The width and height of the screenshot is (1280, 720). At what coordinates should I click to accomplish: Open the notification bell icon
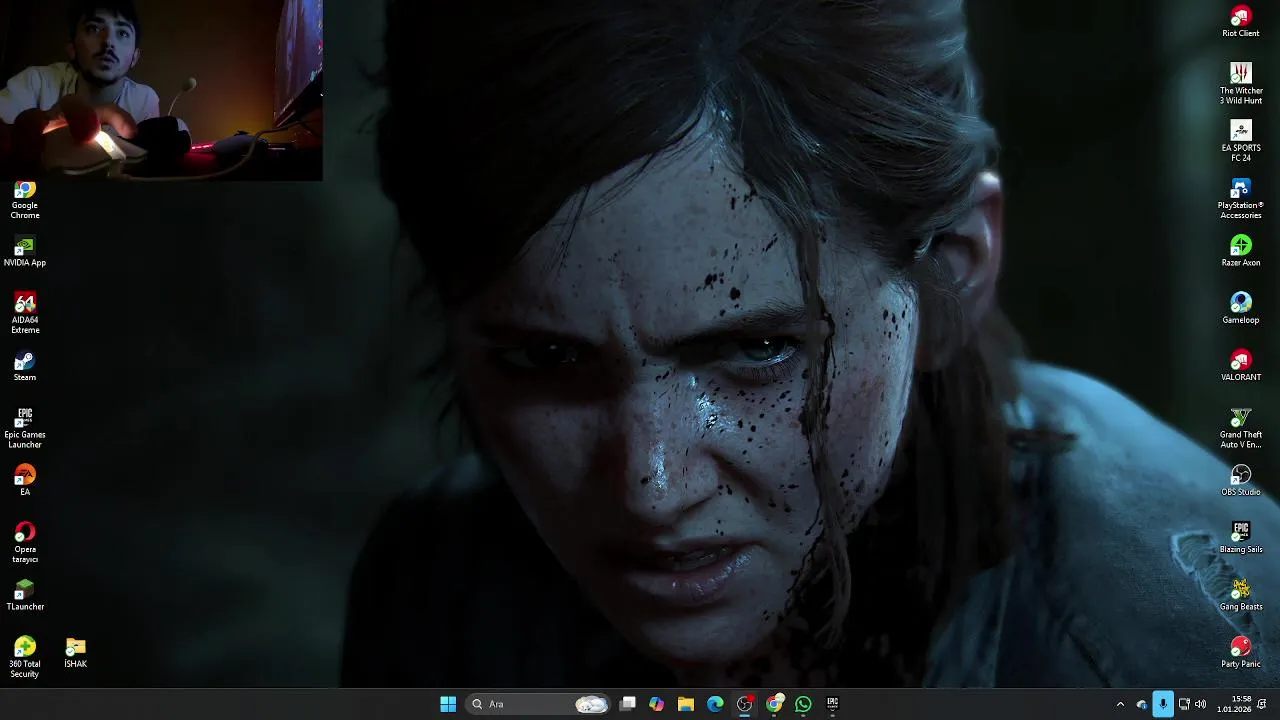tap(1262, 704)
